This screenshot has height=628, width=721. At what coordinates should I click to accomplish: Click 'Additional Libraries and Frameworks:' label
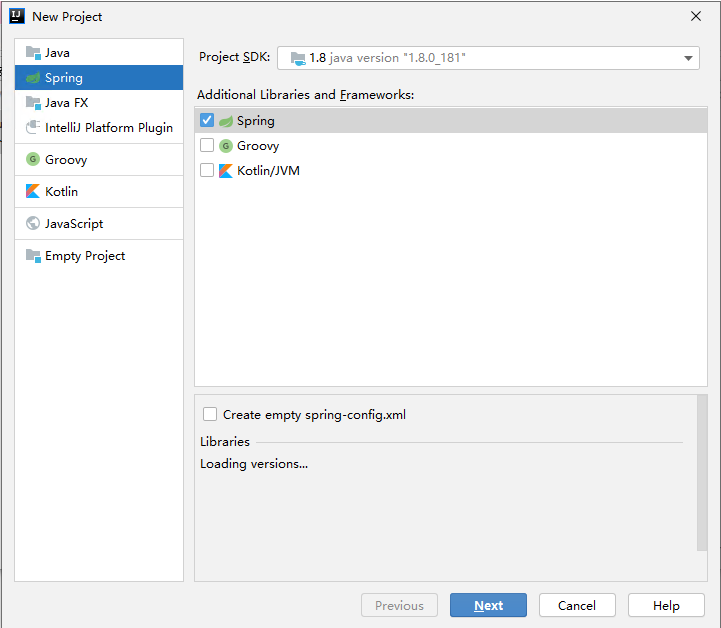click(305, 95)
